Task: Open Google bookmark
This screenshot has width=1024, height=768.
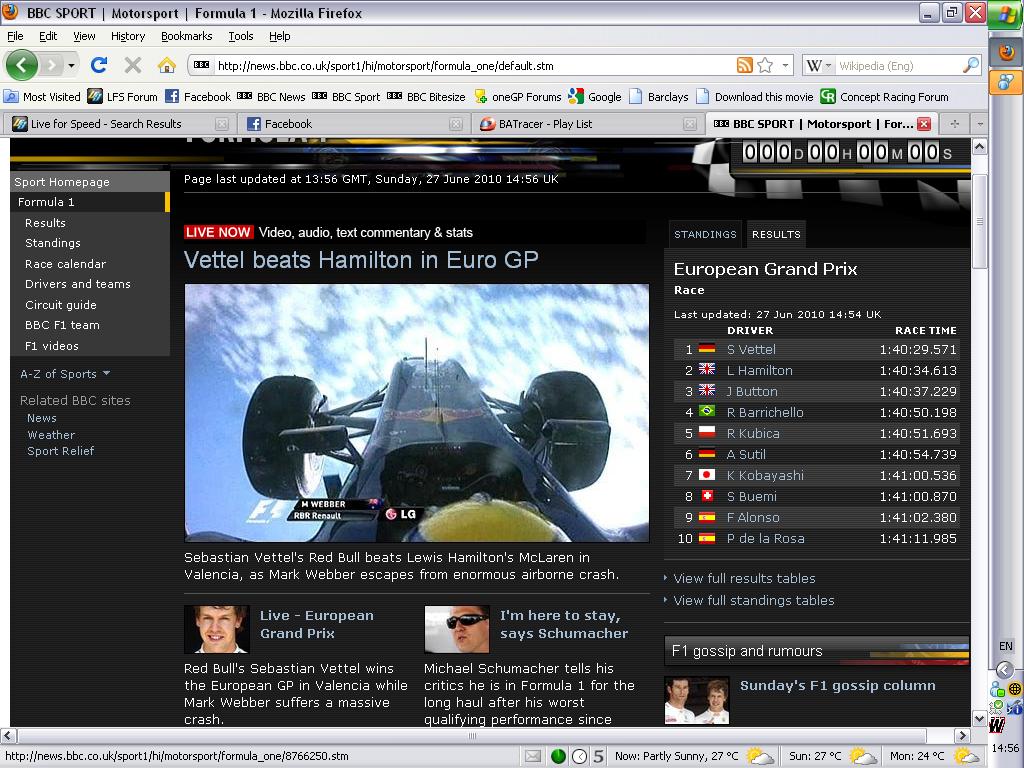Action: [x=595, y=97]
